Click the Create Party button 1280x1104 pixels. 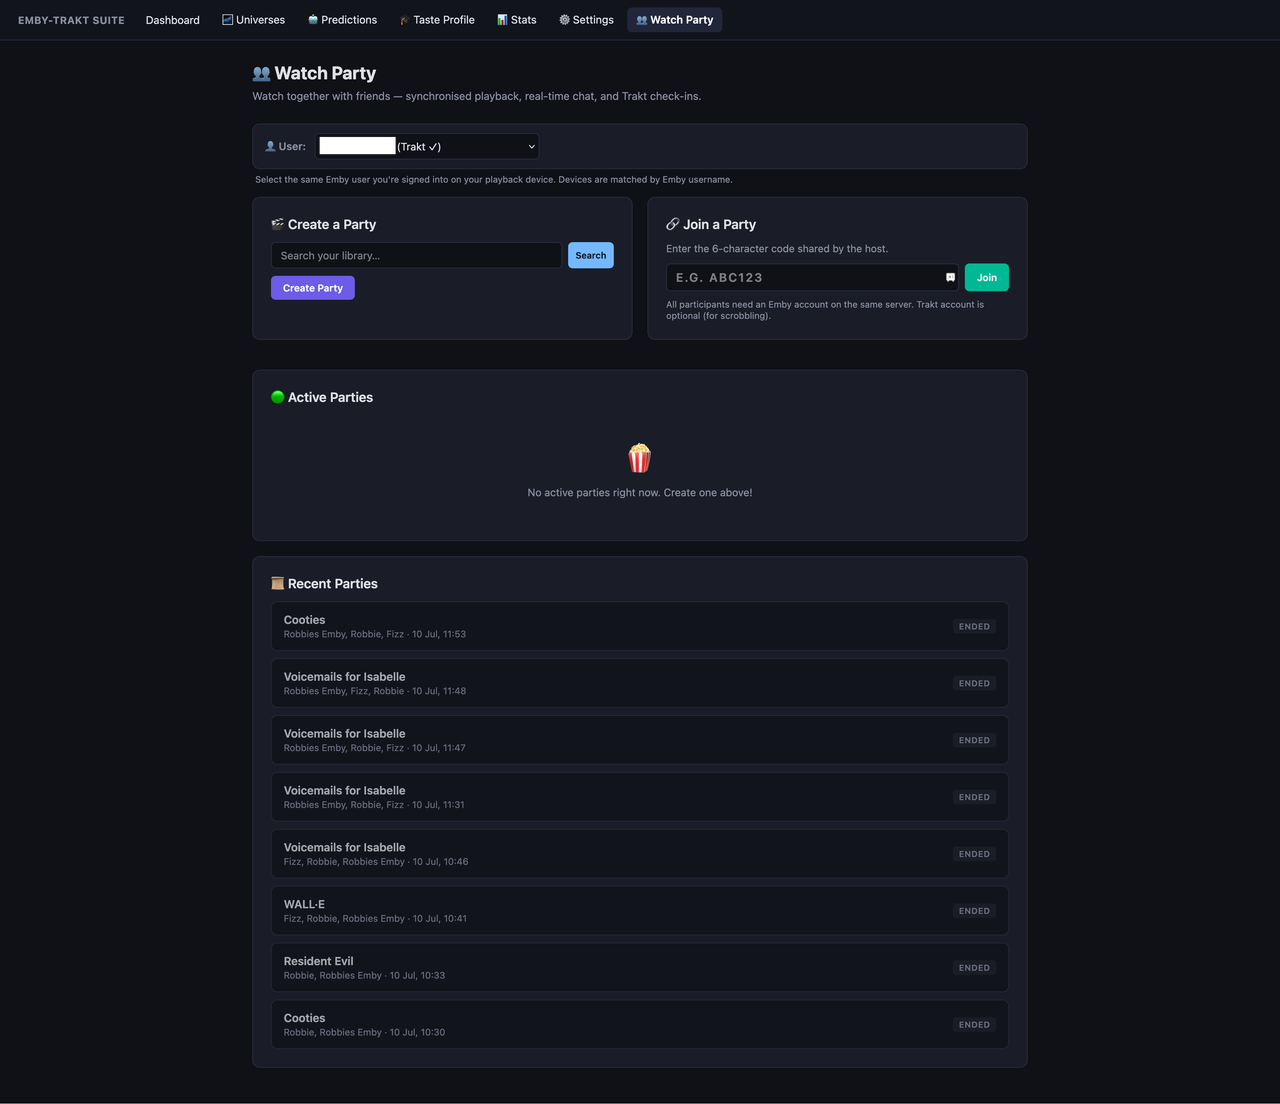pyautogui.click(x=312, y=288)
